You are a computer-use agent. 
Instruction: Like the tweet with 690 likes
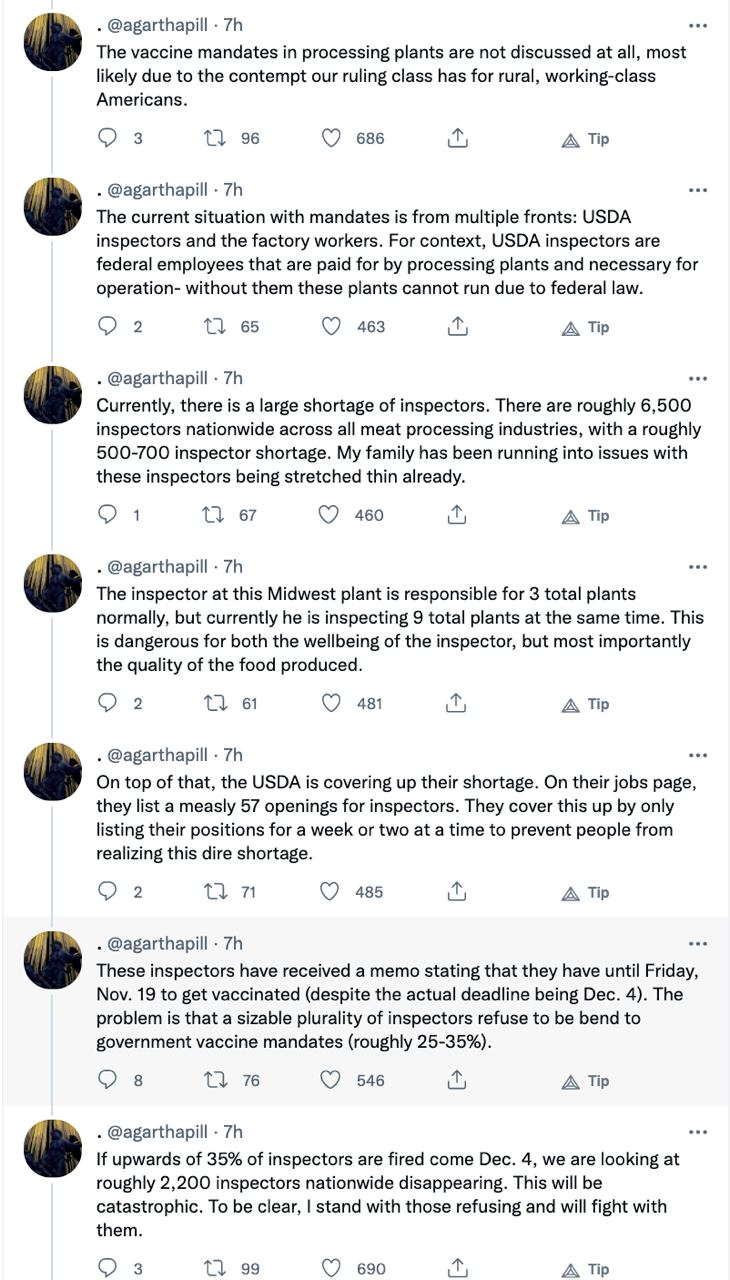click(331, 1268)
